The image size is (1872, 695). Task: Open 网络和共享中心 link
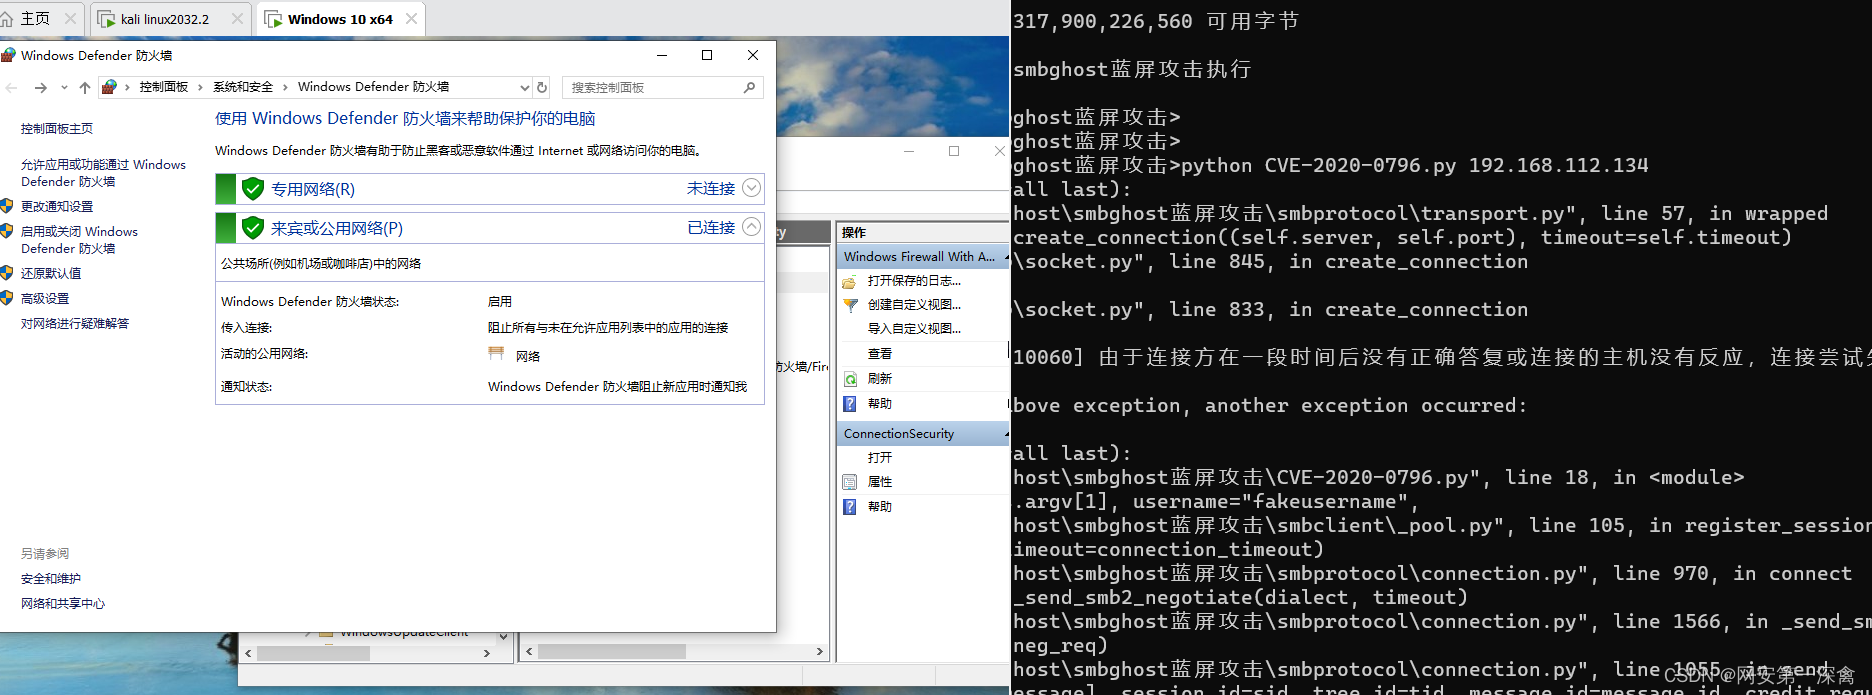(x=63, y=603)
